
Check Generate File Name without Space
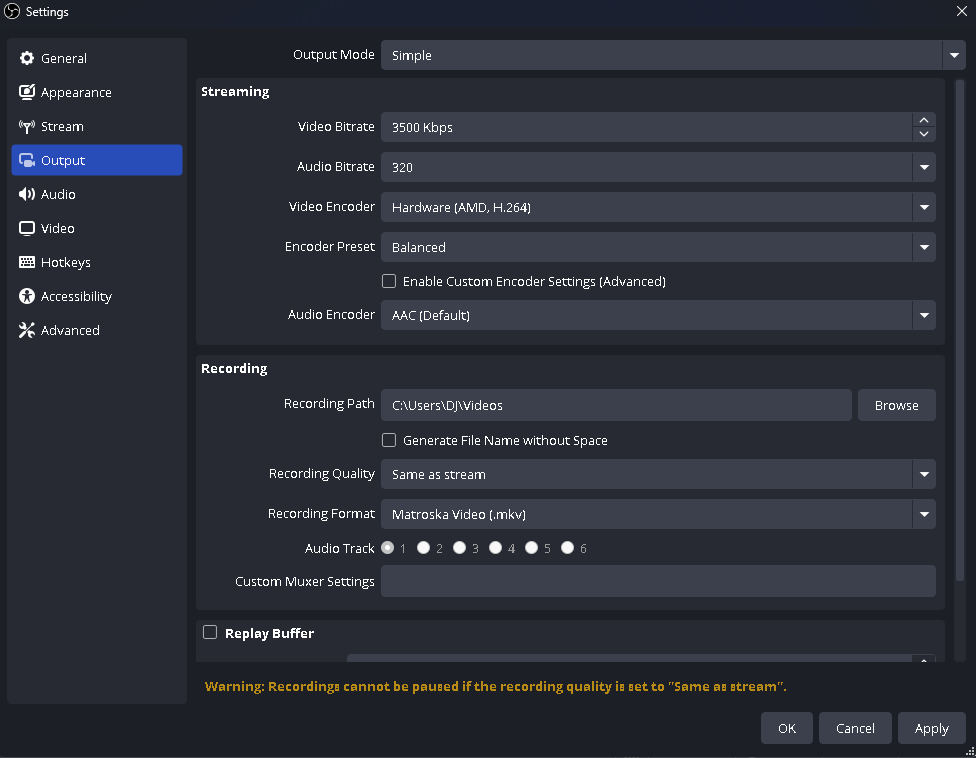pos(389,441)
